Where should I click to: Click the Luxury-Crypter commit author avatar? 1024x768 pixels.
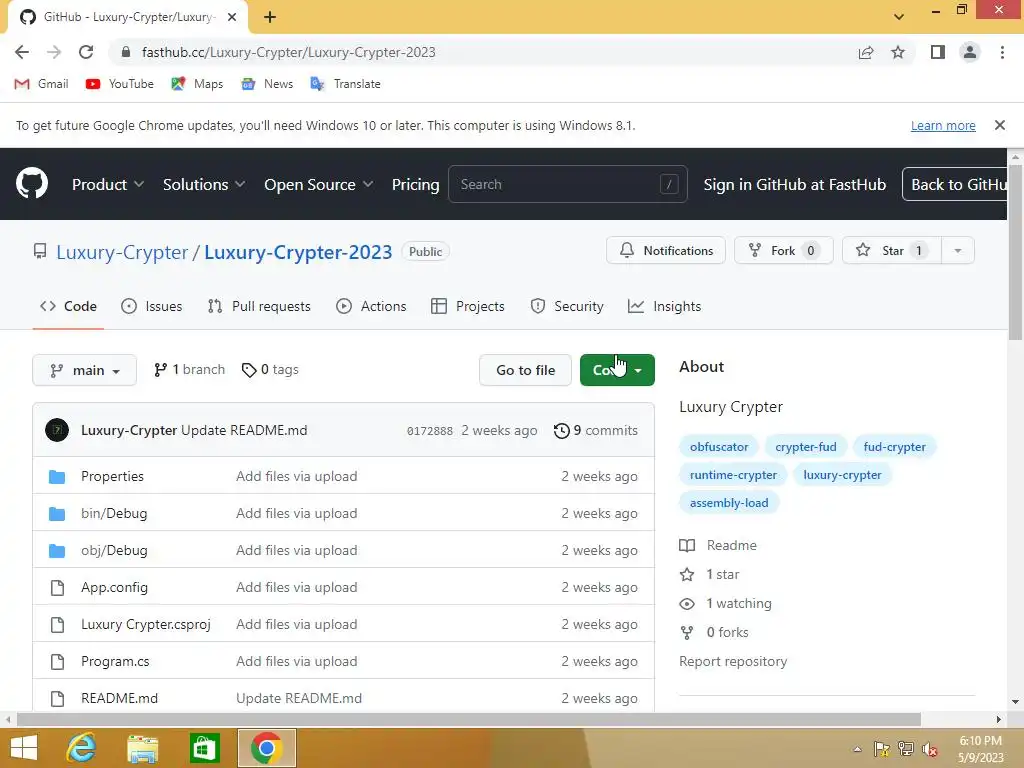pyautogui.click(x=57, y=430)
